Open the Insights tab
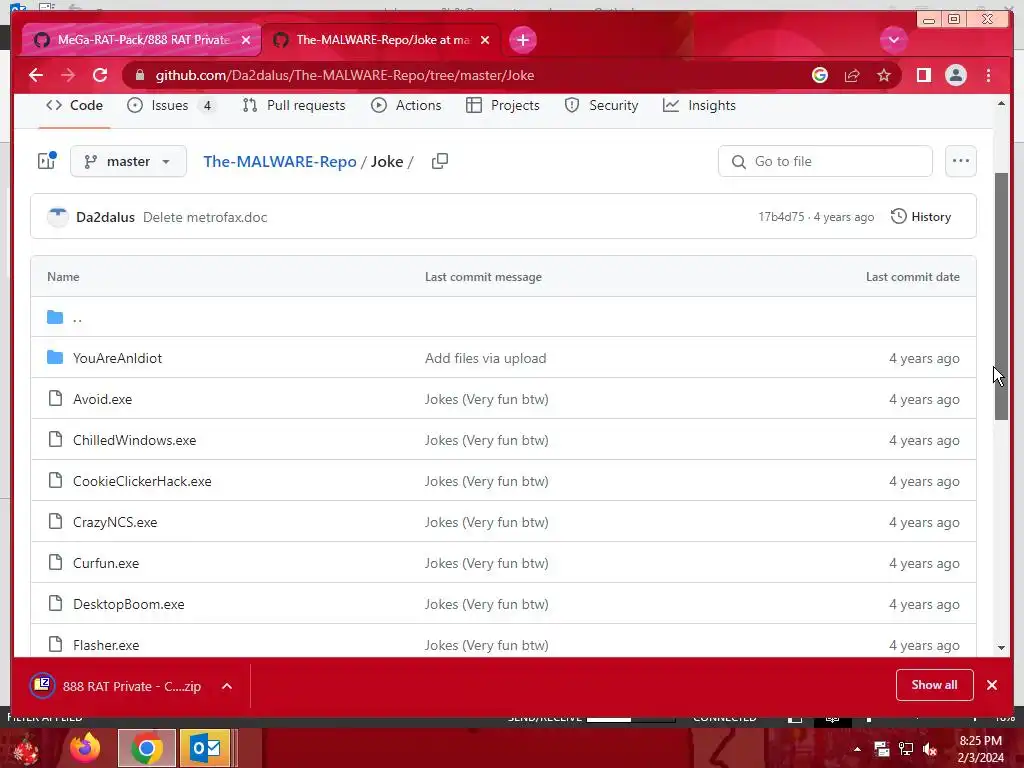Image resolution: width=1024 pixels, height=768 pixels. 699,105
